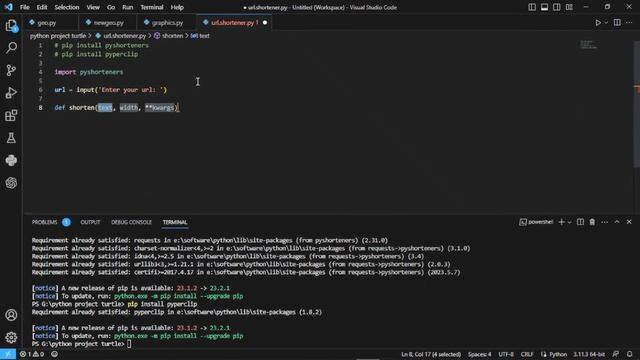The width and height of the screenshot is (640, 360).
Task: Open the Extensions view
Action: pos(11,116)
